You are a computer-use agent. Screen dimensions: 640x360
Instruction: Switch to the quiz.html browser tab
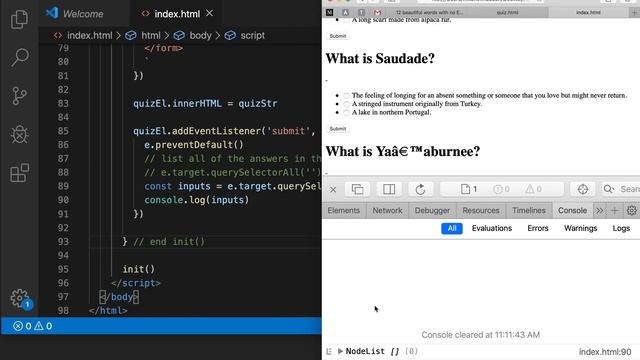pos(507,13)
